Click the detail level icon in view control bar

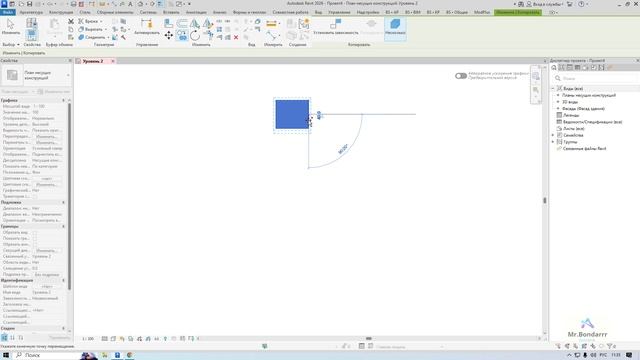[104, 339]
